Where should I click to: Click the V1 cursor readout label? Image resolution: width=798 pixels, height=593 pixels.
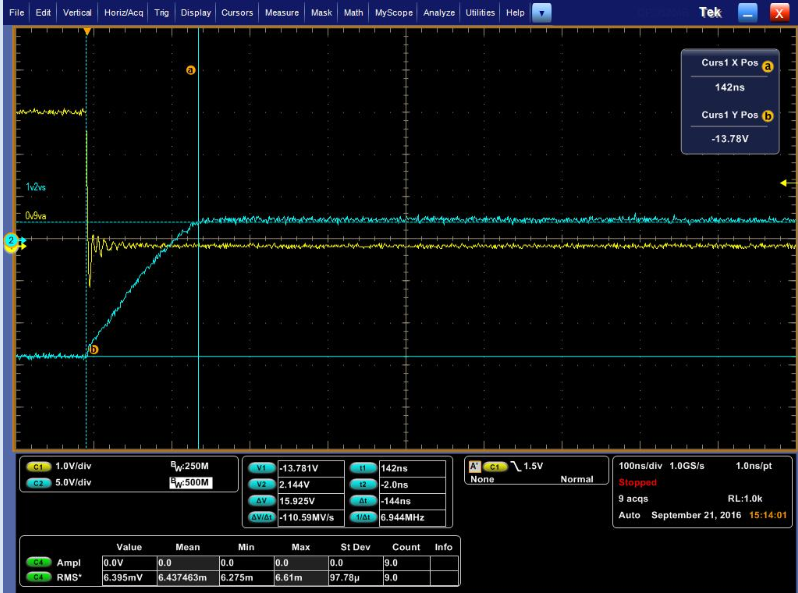coord(261,467)
